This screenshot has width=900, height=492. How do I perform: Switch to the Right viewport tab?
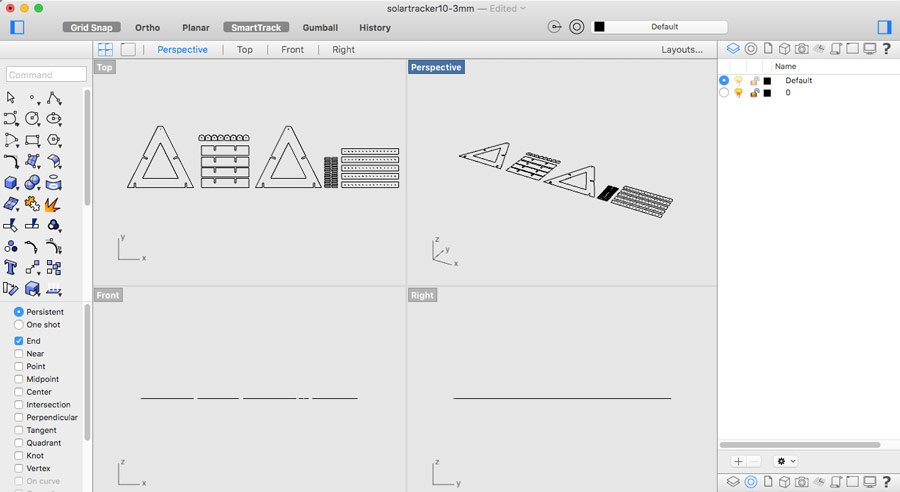[343, 49]
